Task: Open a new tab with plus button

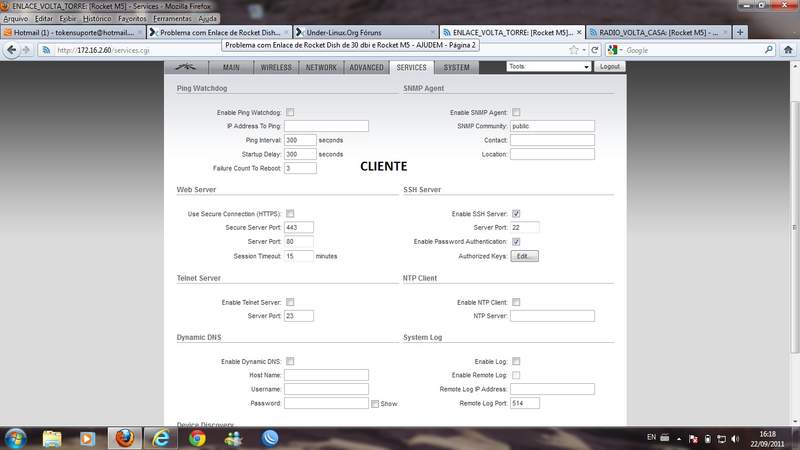Action: (x=740, y=32)
